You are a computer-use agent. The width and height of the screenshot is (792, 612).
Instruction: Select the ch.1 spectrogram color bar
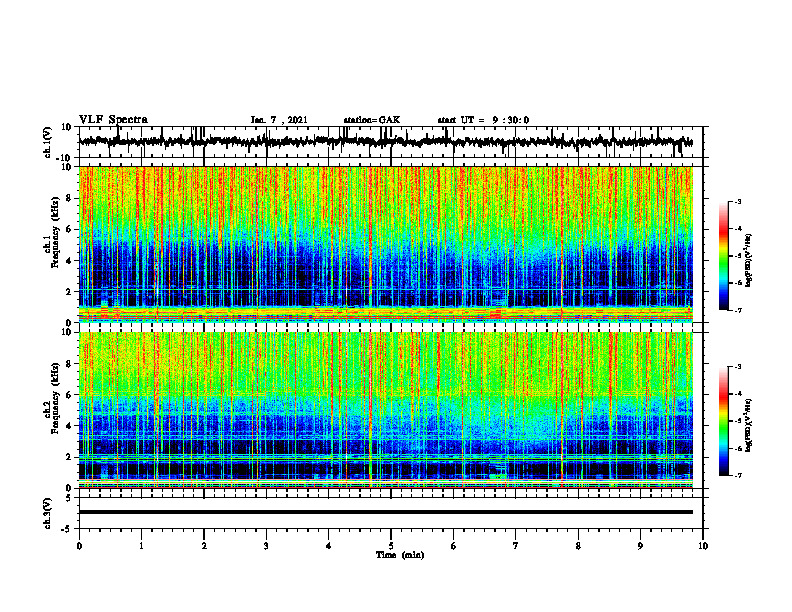tap(723, 256)
